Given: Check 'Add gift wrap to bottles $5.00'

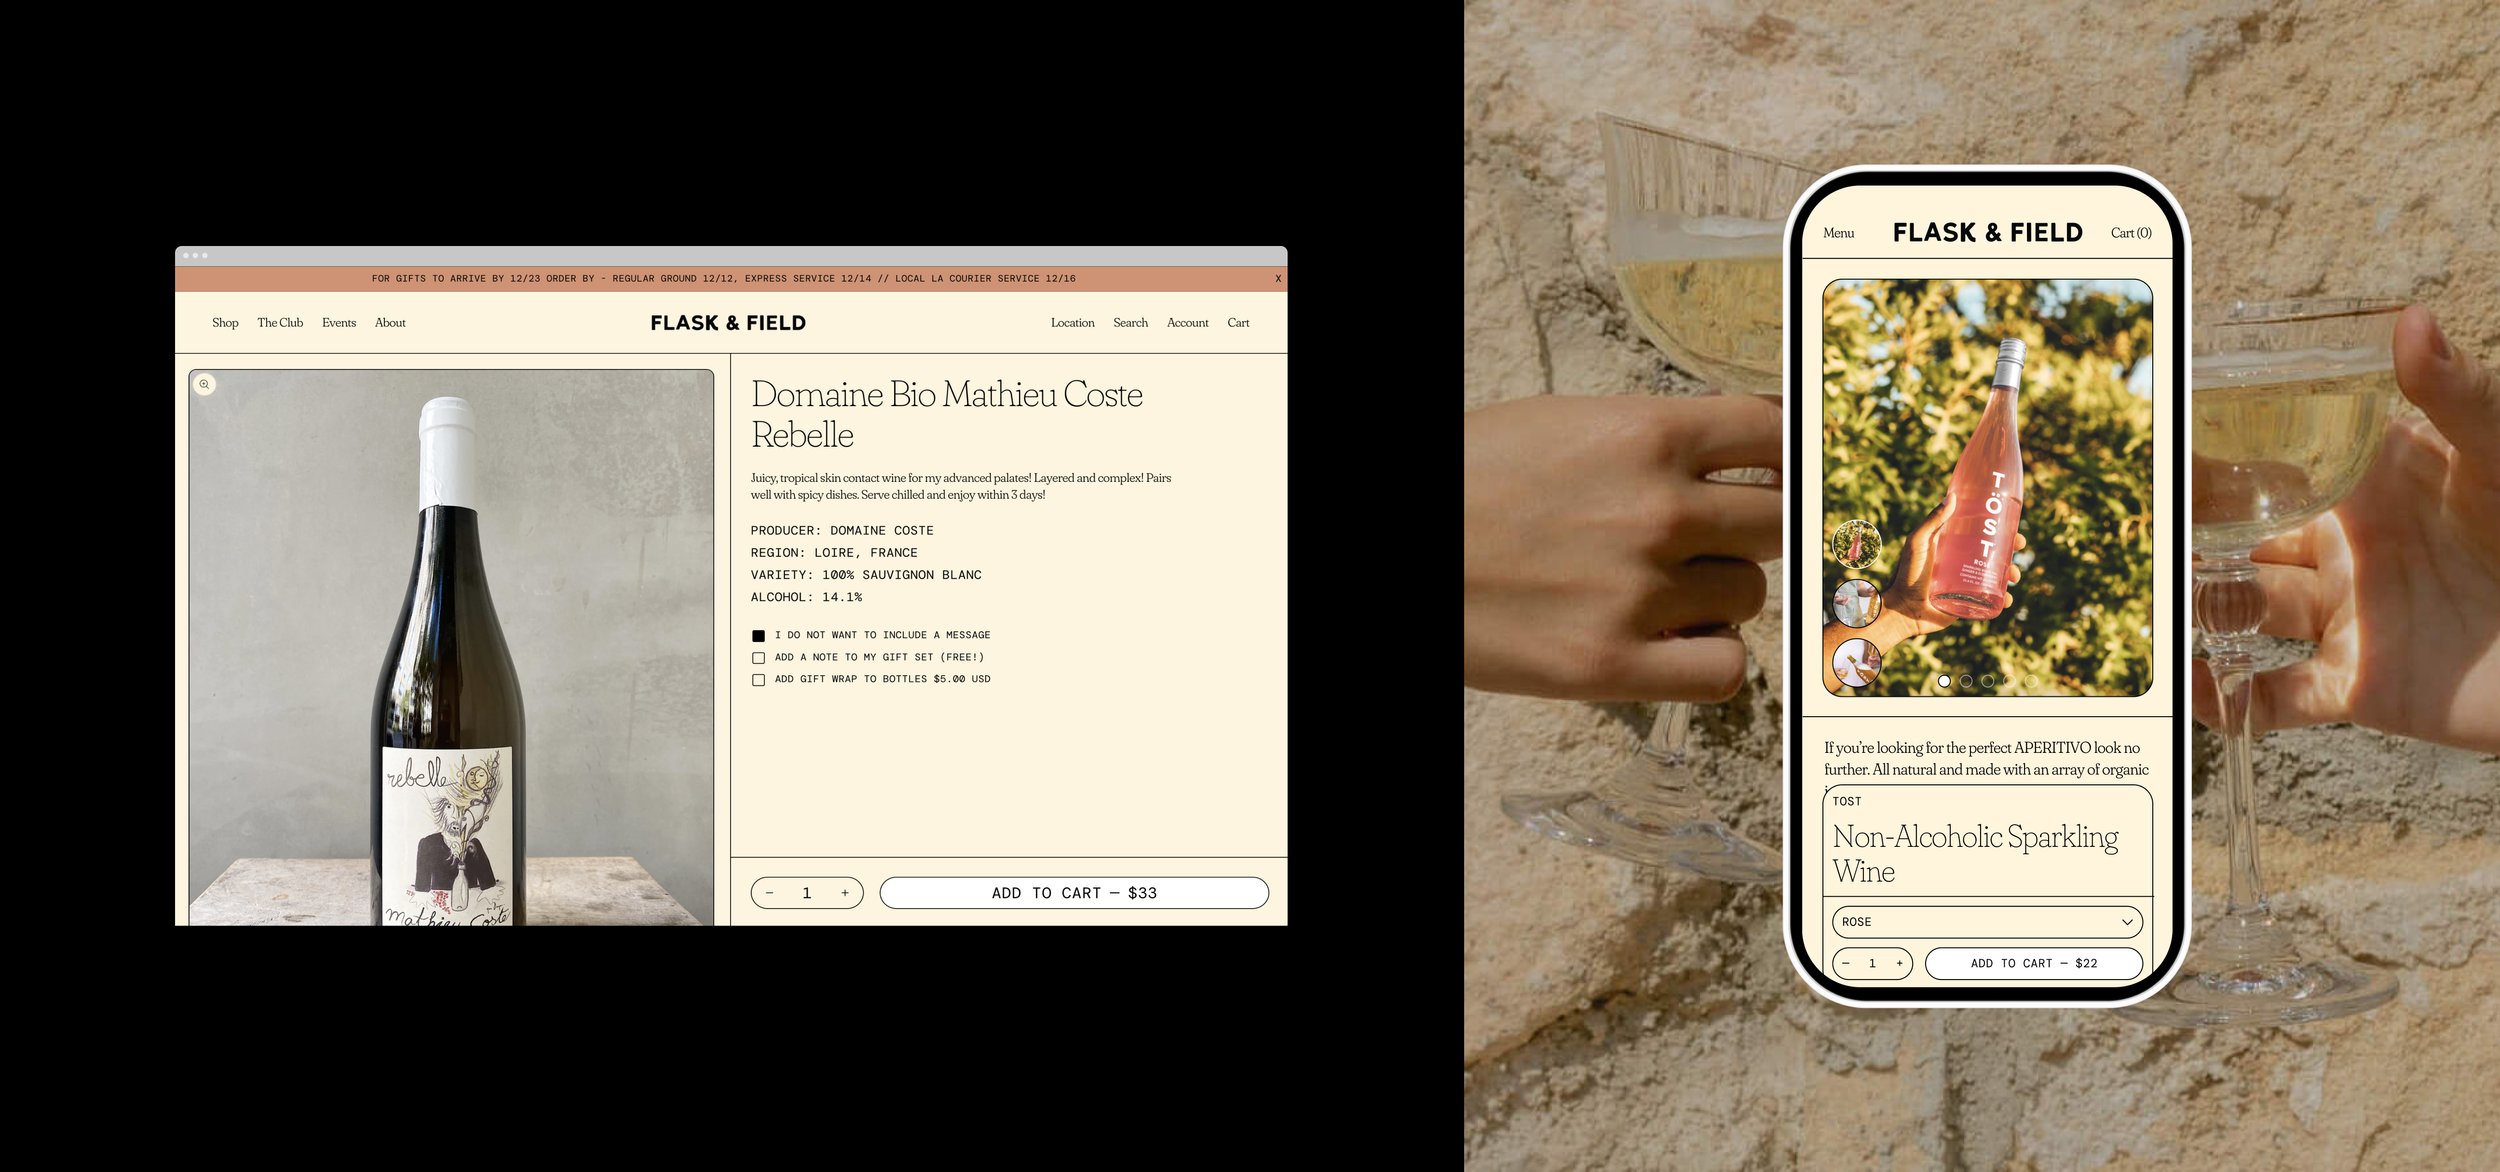Looking at the screenshot, I should (x=758, y=680).
